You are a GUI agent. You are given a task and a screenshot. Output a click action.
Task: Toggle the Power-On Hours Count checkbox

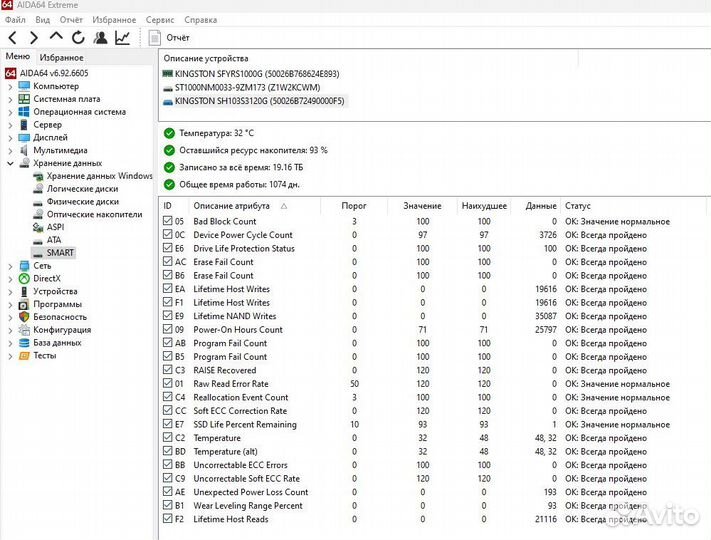coord(167,329)
